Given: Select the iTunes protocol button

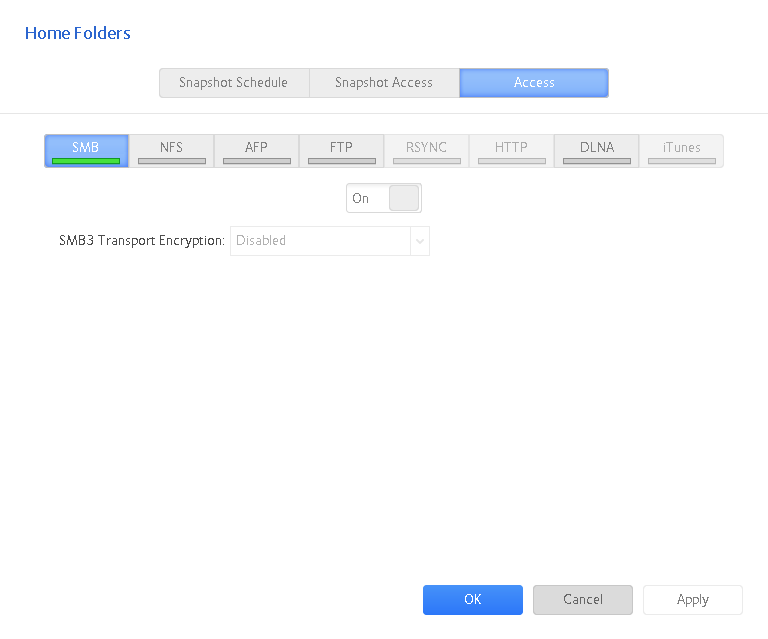Looking at the screenshot, I should tap(681, 150).
